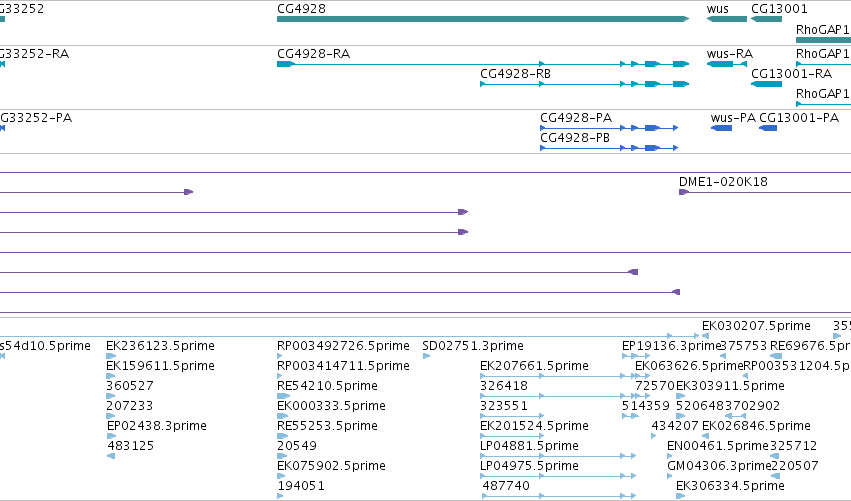This screenshot has height=501, width=851.
Task: Select the SD02751.3prime EST label
Action: click(x=473, y=346)
